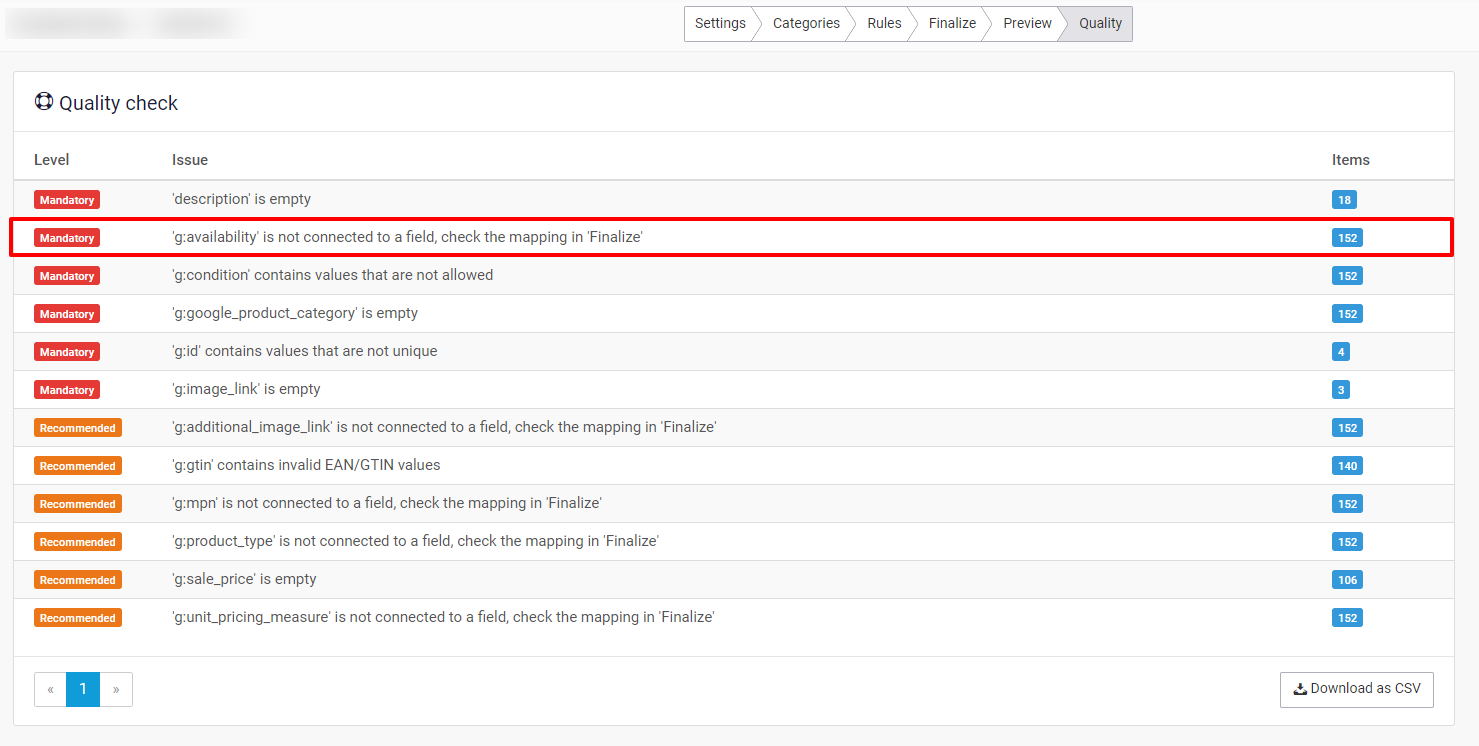
Task: Click the 4 items badge for g:id
Action: coord(1341,352)
